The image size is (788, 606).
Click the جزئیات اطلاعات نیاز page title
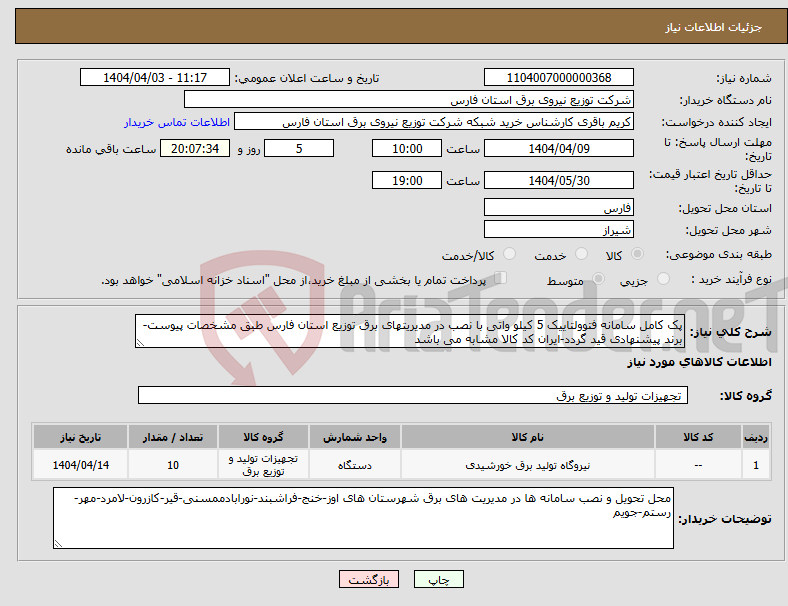coord(714,27)
